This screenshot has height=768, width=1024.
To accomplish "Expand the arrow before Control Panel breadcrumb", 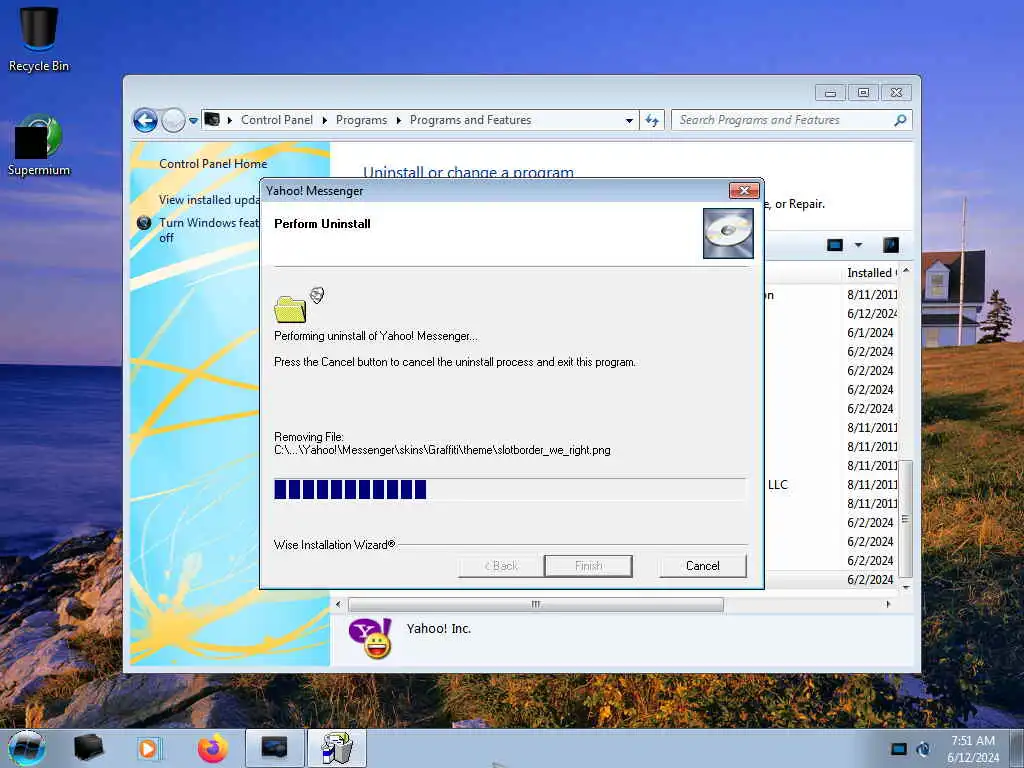I will pyautogui.click(x=230, y=120).
